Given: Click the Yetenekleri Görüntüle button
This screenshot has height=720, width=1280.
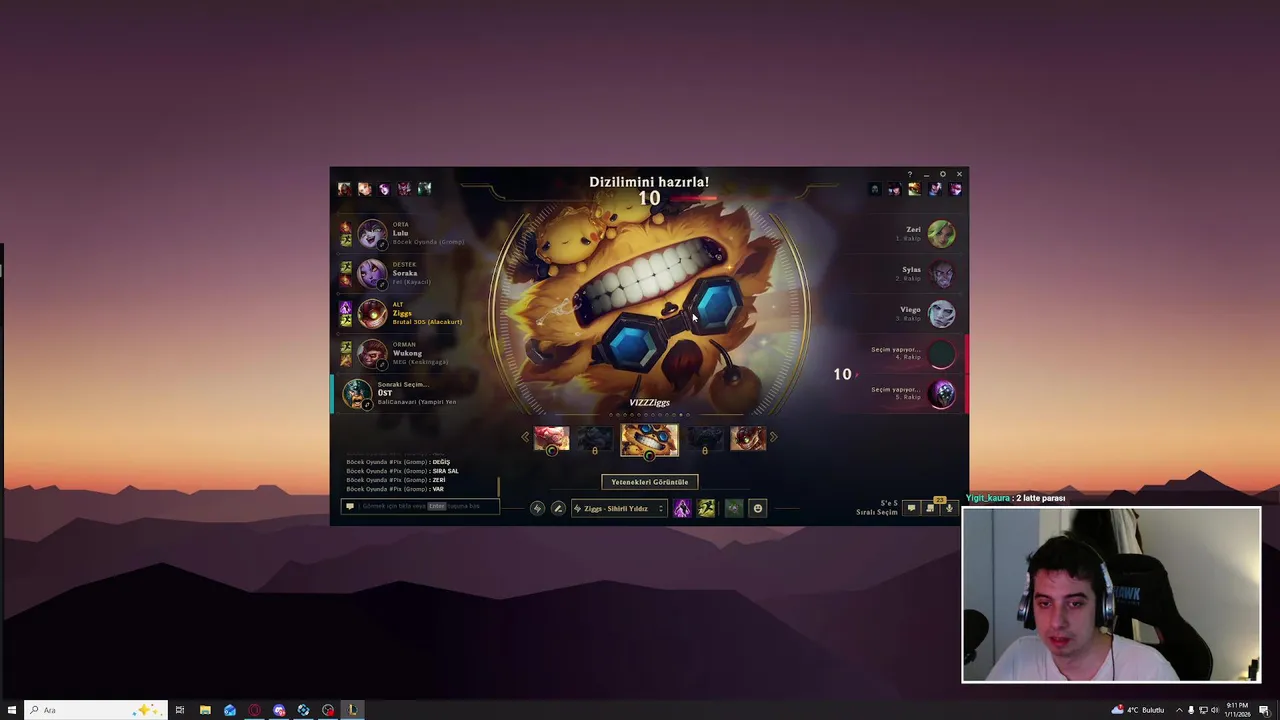Looking at the screenshot, I should click(x=649, y=482).
